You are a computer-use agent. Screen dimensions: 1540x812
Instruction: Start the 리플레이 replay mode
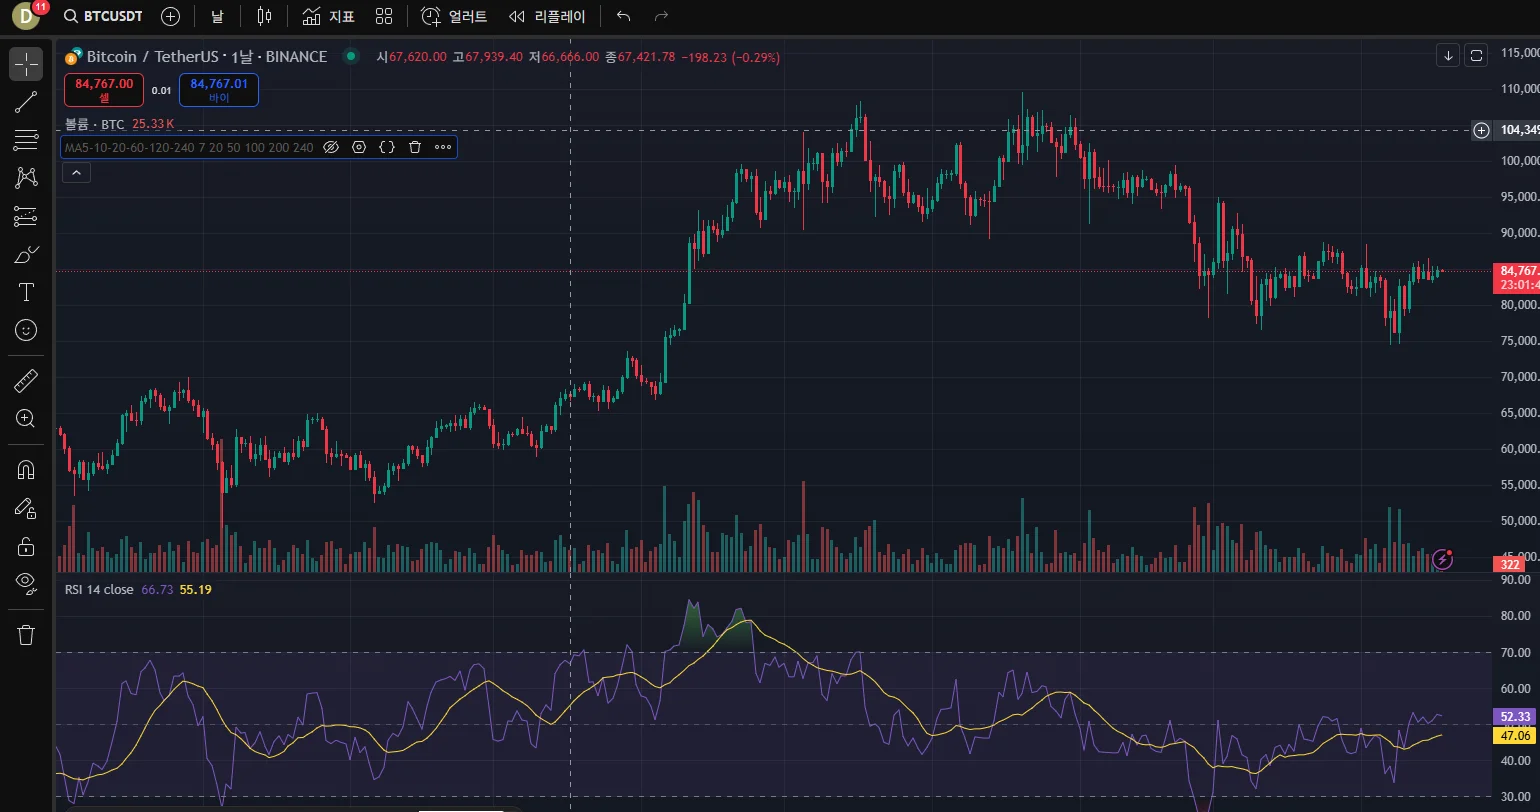point(548,16)
